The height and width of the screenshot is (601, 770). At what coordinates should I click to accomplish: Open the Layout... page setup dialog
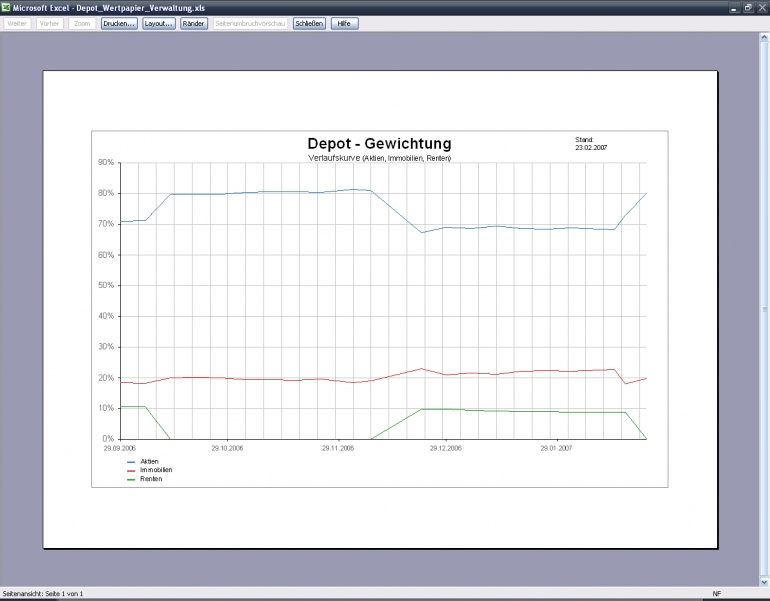tap(158, 22)
